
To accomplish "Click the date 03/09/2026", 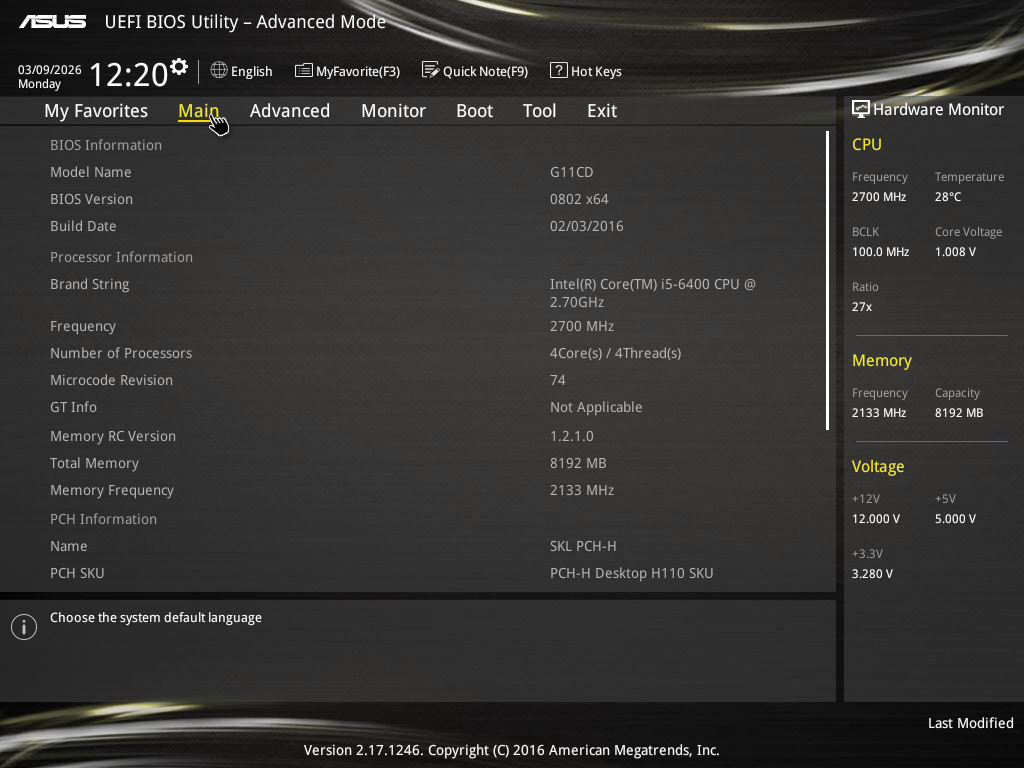I will point(50,69).
